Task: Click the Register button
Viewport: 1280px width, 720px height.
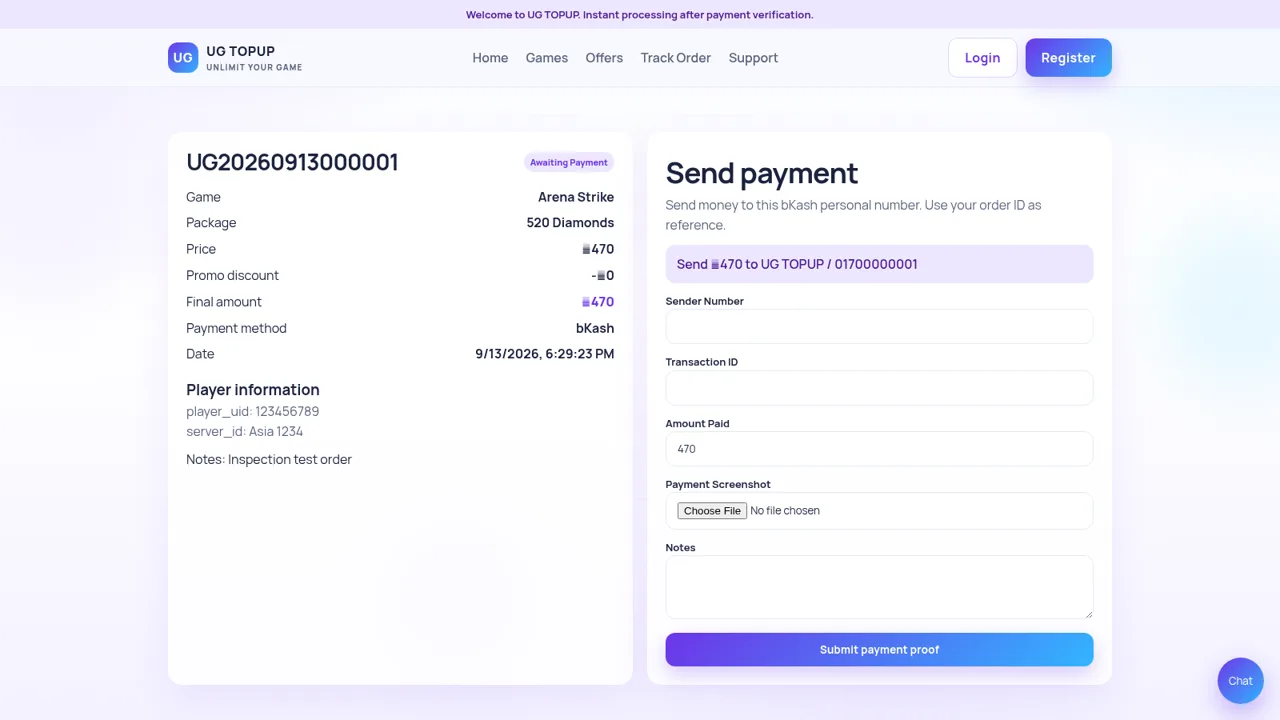Action: coord(1068,58)
